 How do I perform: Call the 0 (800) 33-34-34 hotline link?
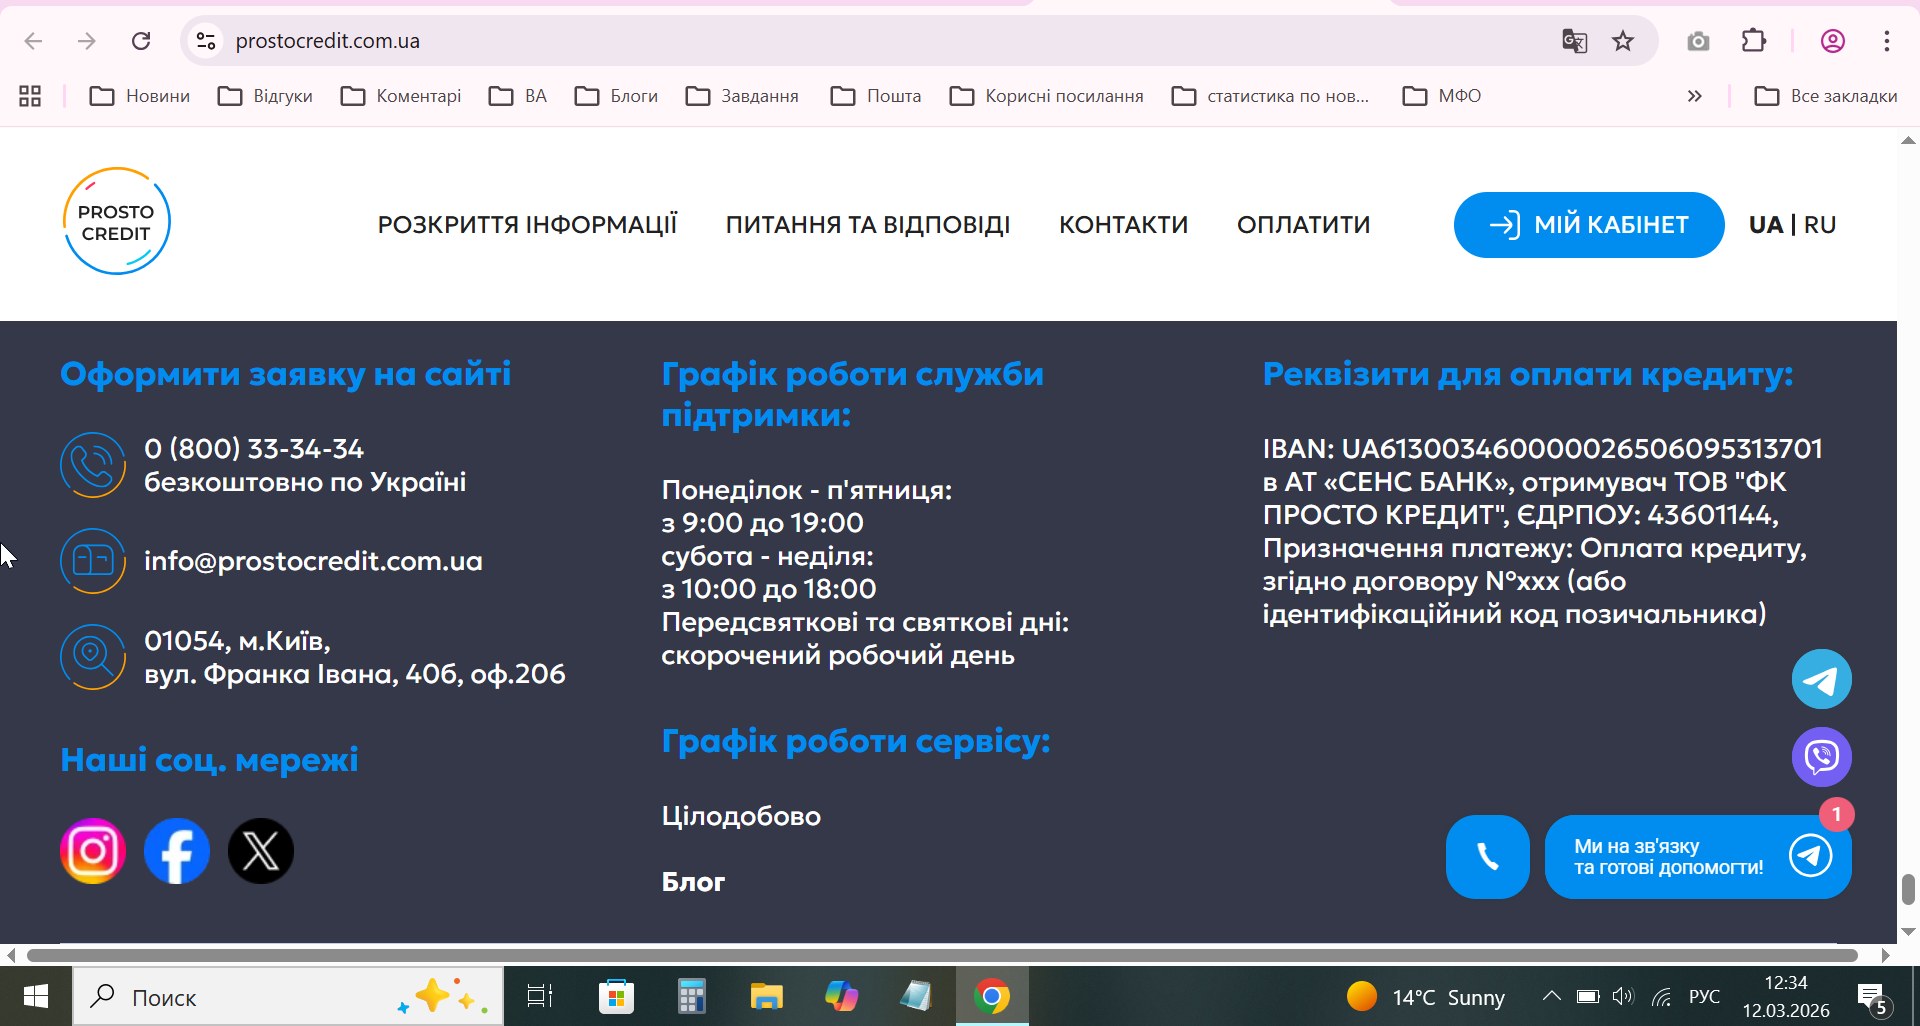tap(254, 449)
